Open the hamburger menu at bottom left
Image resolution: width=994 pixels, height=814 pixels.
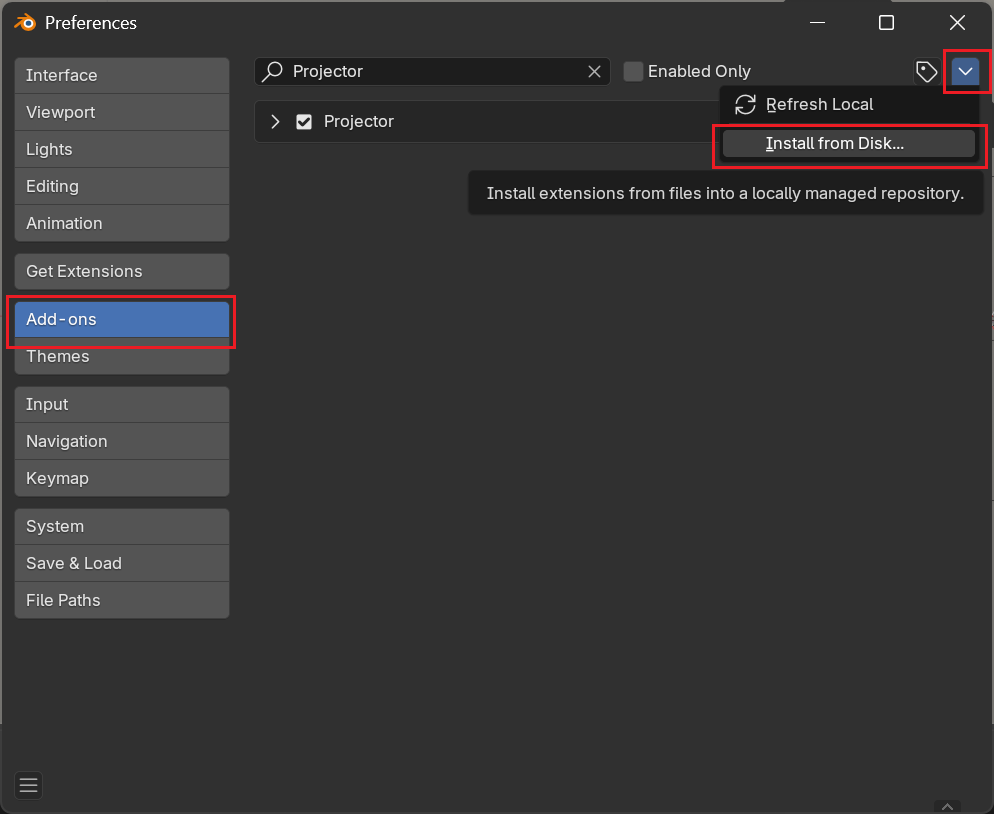29,785
